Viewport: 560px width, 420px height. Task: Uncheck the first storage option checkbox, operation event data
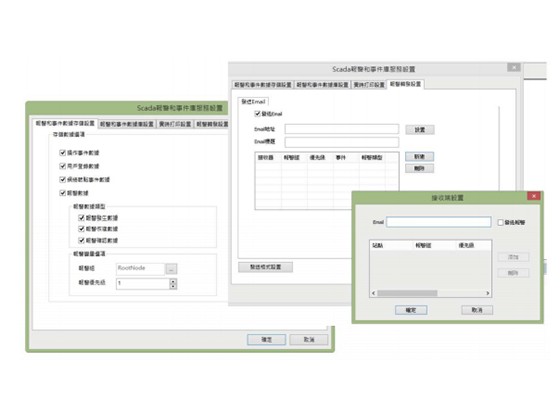tap(62, 153)
